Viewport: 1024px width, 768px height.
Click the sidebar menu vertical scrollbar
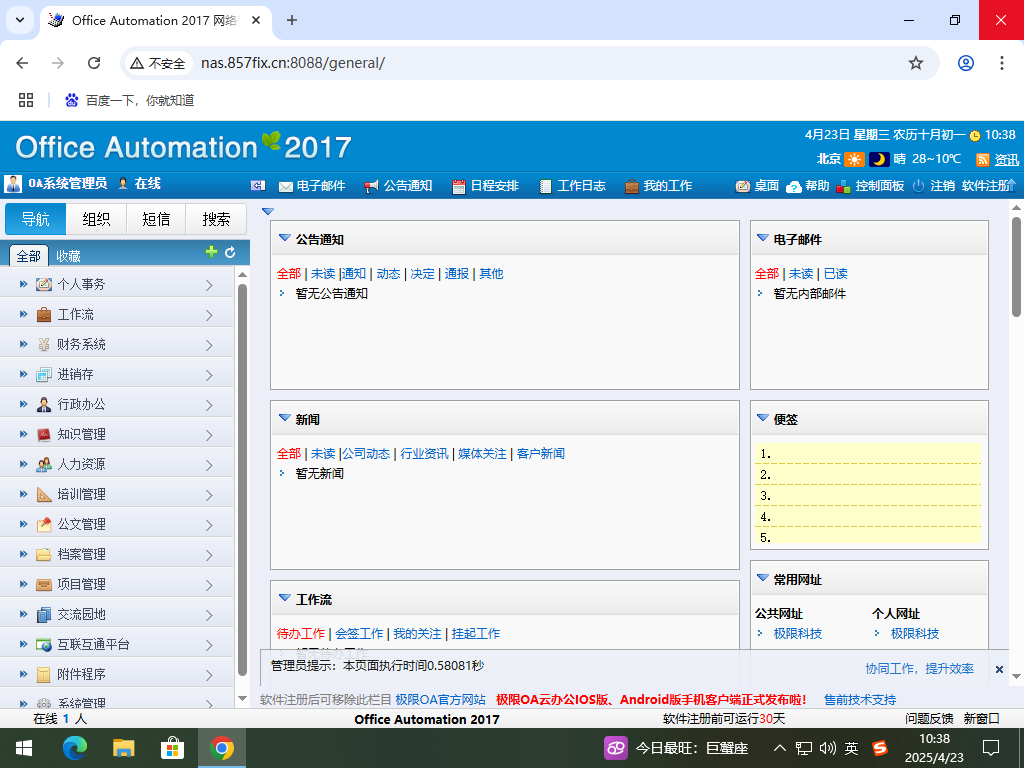click(x=242, y=480)
